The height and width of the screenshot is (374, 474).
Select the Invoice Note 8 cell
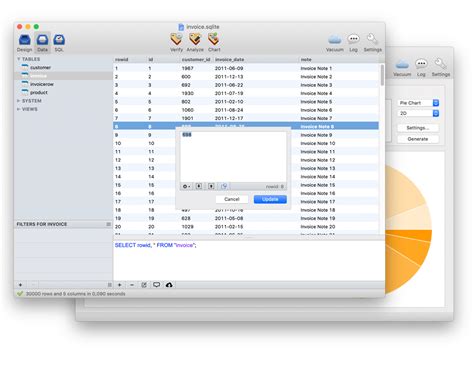[x=317, y=127]
